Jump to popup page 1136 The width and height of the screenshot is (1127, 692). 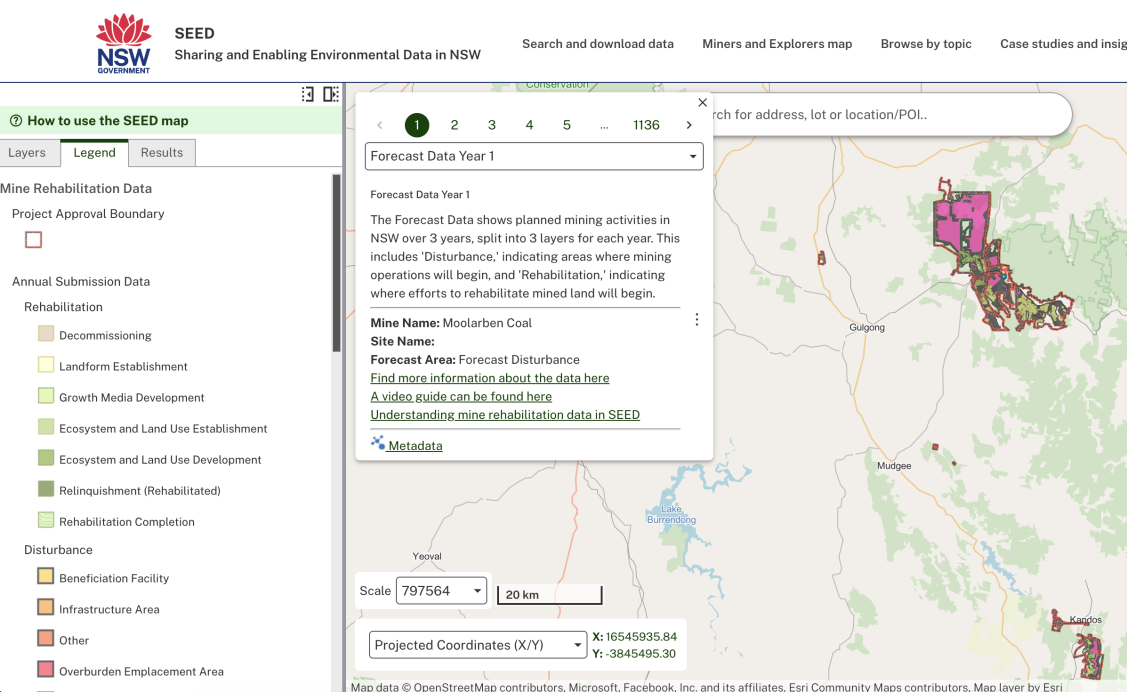point(646,125)
